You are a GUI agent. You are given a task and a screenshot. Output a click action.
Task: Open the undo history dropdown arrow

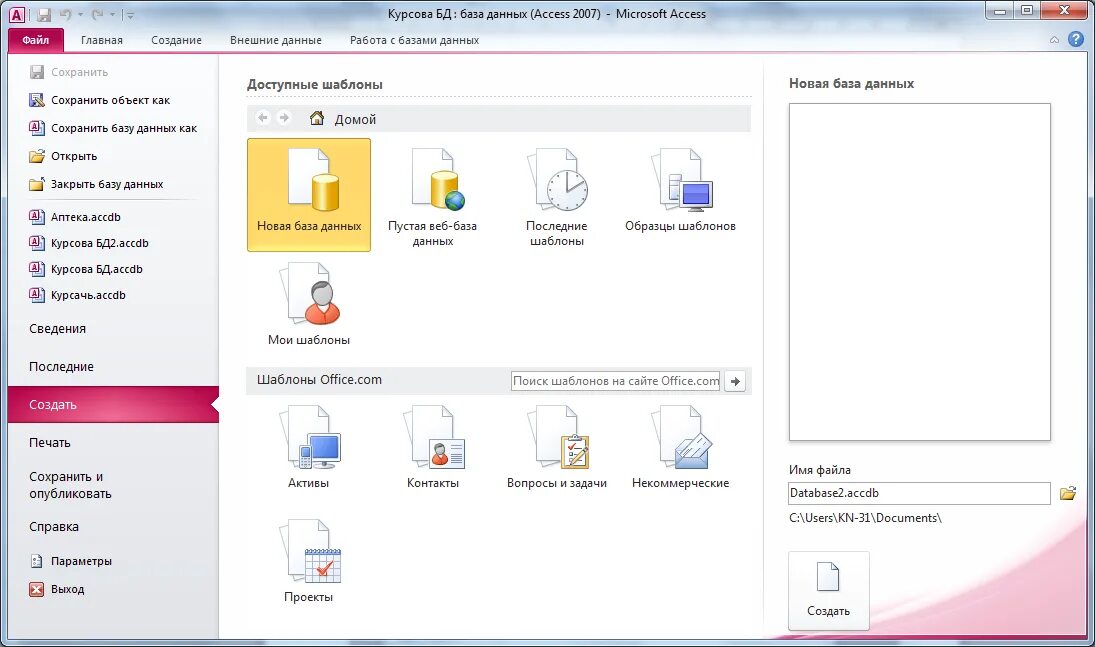pos(80,14)
